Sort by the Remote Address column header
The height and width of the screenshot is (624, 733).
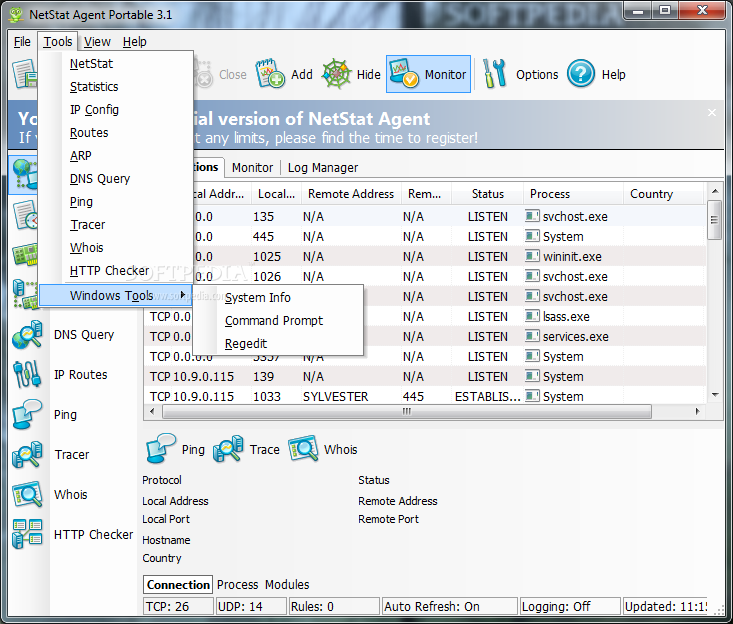(x=351, y=194)
